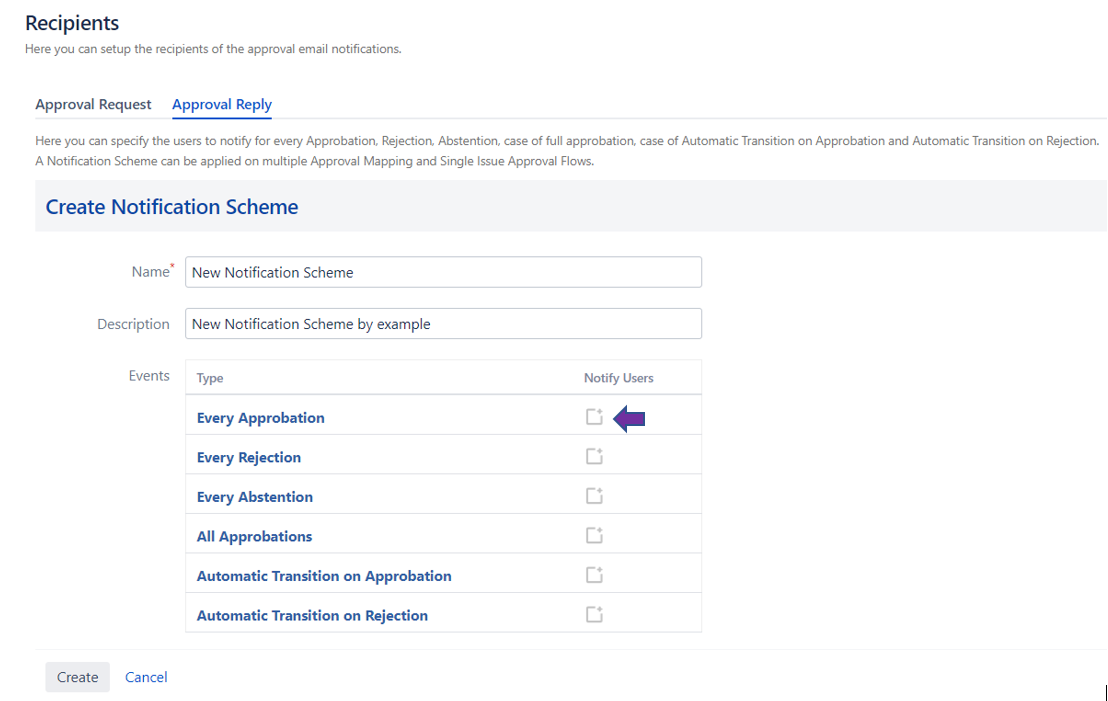Image resolution: width=1108 pixels, height=701 pixels.
Task: Select the Every Approbation event label
Action: 260,418
